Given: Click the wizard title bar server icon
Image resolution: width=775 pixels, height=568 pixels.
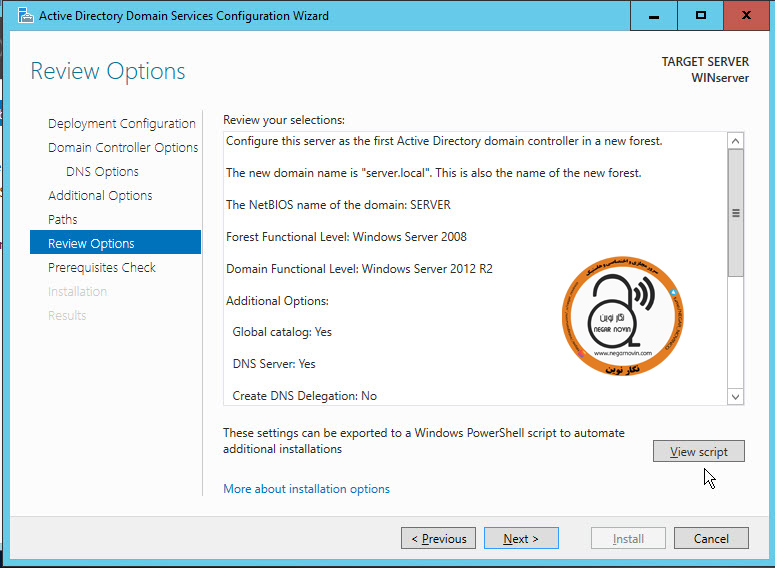Looking at the screenshot, I should coord(25,15).
